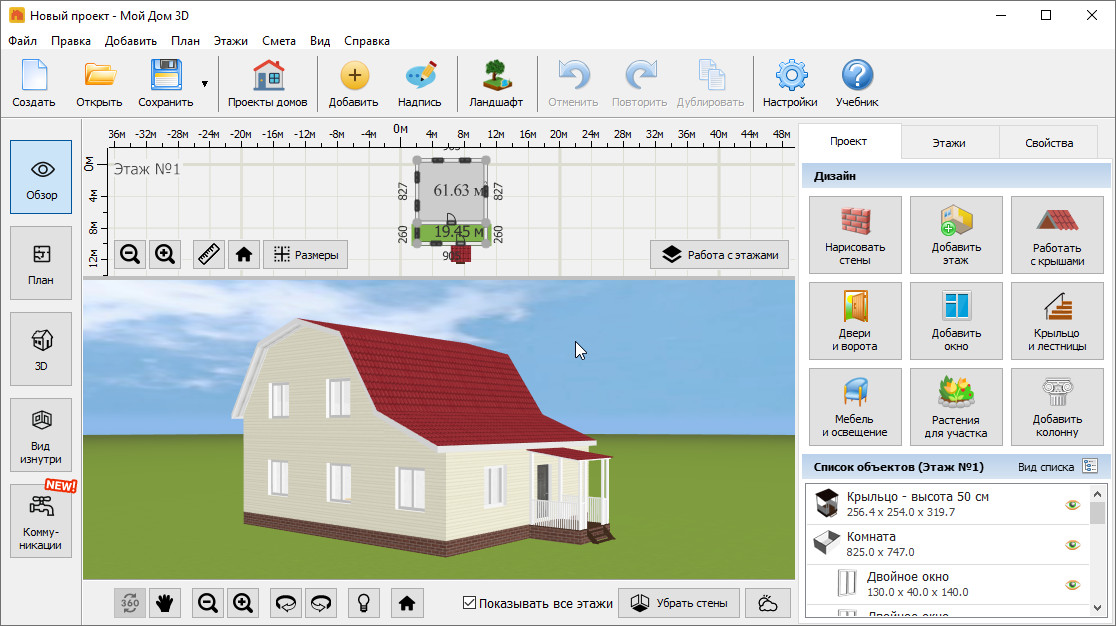This screenshot has width=1116, height=626.
Task: Open House Projects (Проекты домов)
Action: tap(267, 84)
